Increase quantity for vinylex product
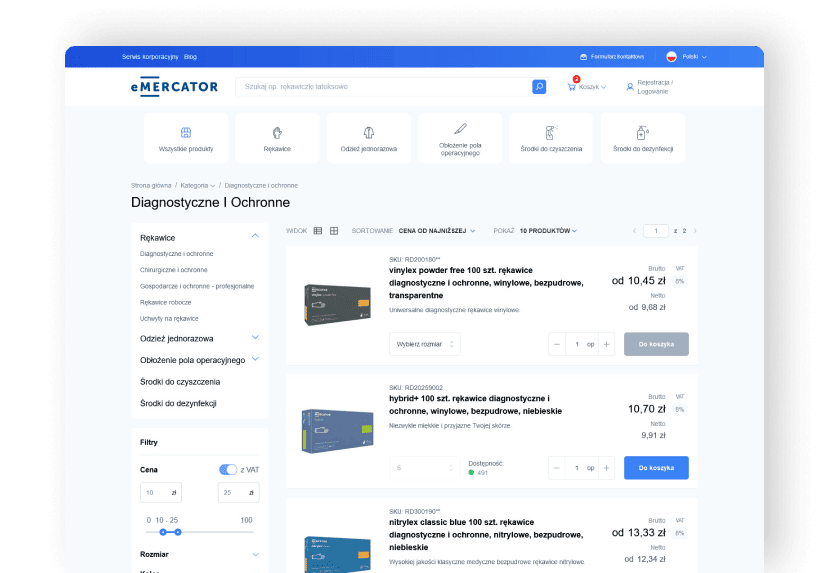This screenshot has width=830, height=573. 607,344
